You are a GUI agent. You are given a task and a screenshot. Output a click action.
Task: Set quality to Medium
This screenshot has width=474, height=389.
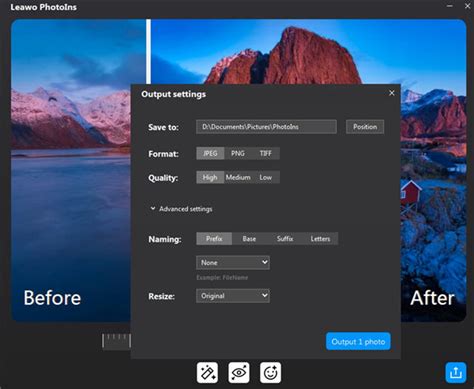click(238, 177)
